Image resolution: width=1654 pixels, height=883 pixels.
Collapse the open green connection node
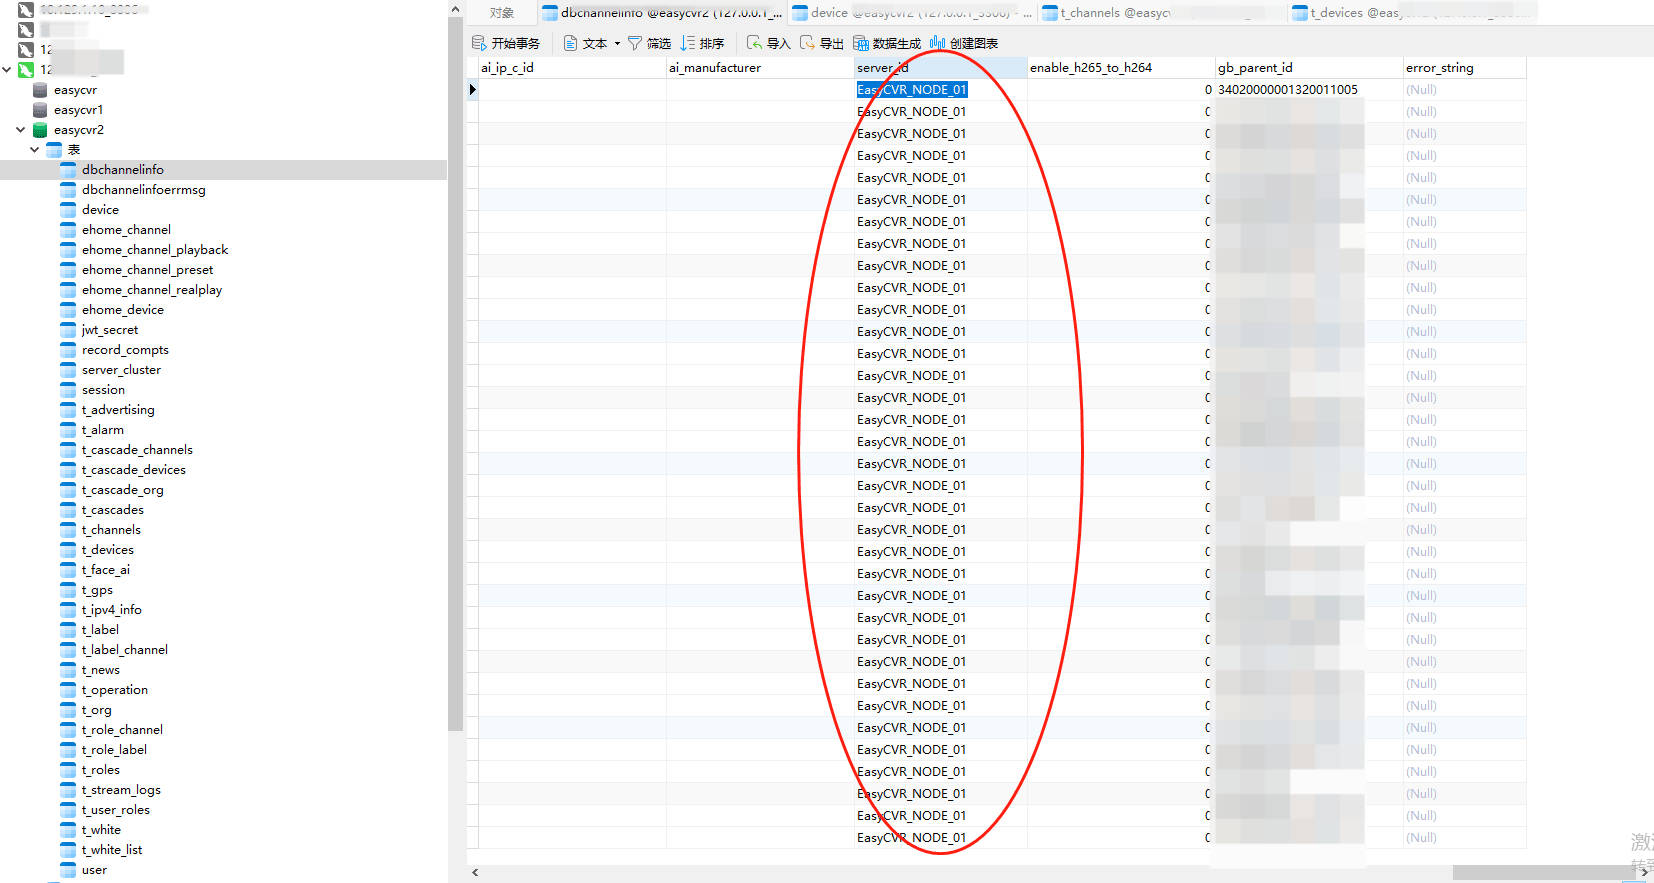pyautogui.click(x=7, y=70)
